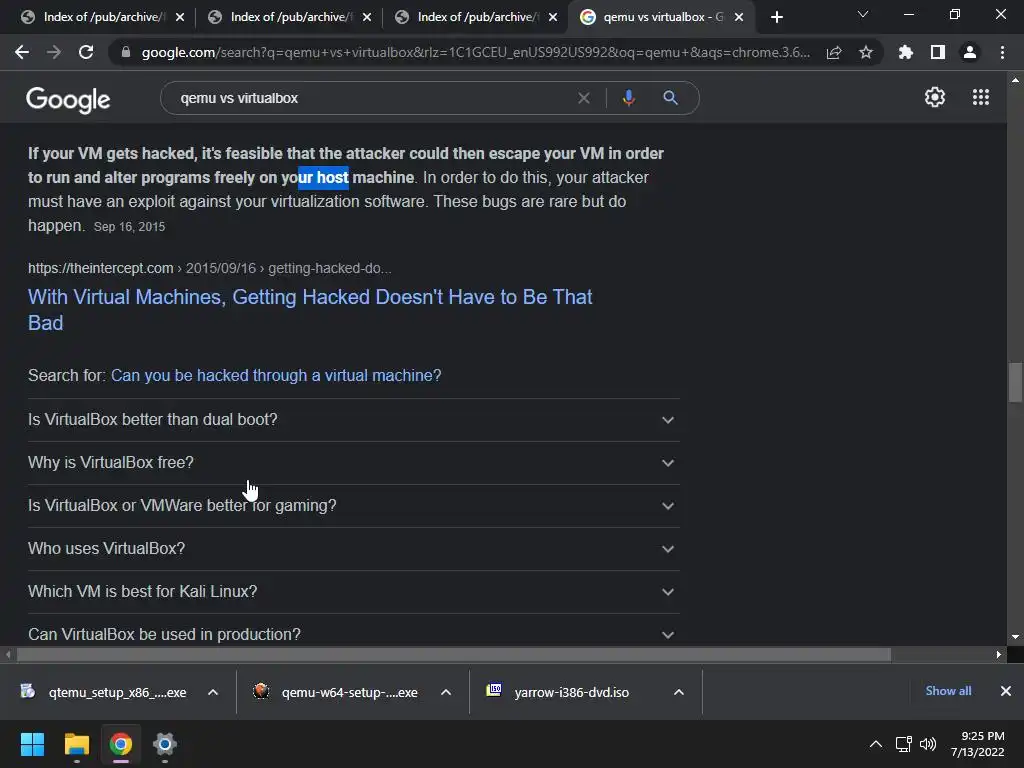
Task: Share this page via address bar icon
Action: pos(834,52)
